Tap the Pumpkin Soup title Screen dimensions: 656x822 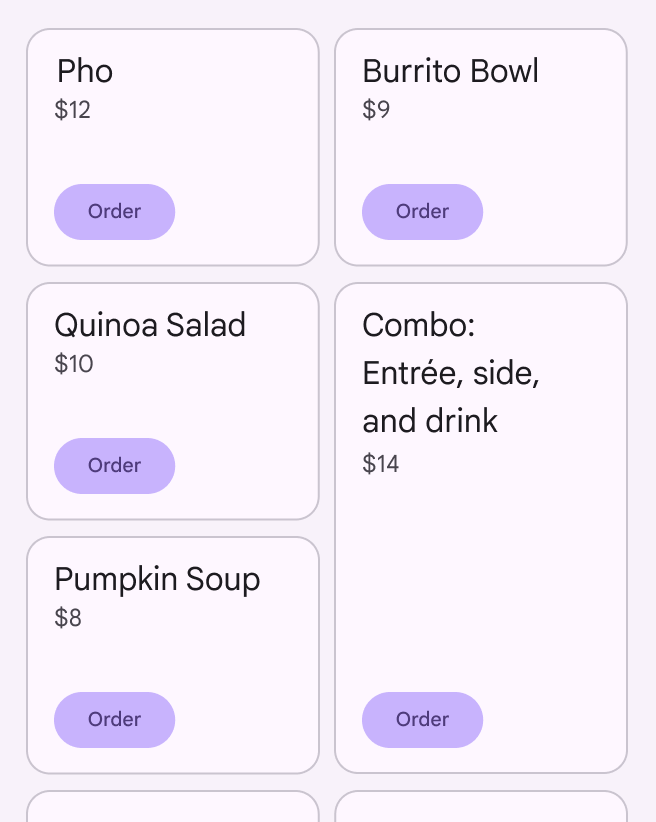tap(157, 579)
